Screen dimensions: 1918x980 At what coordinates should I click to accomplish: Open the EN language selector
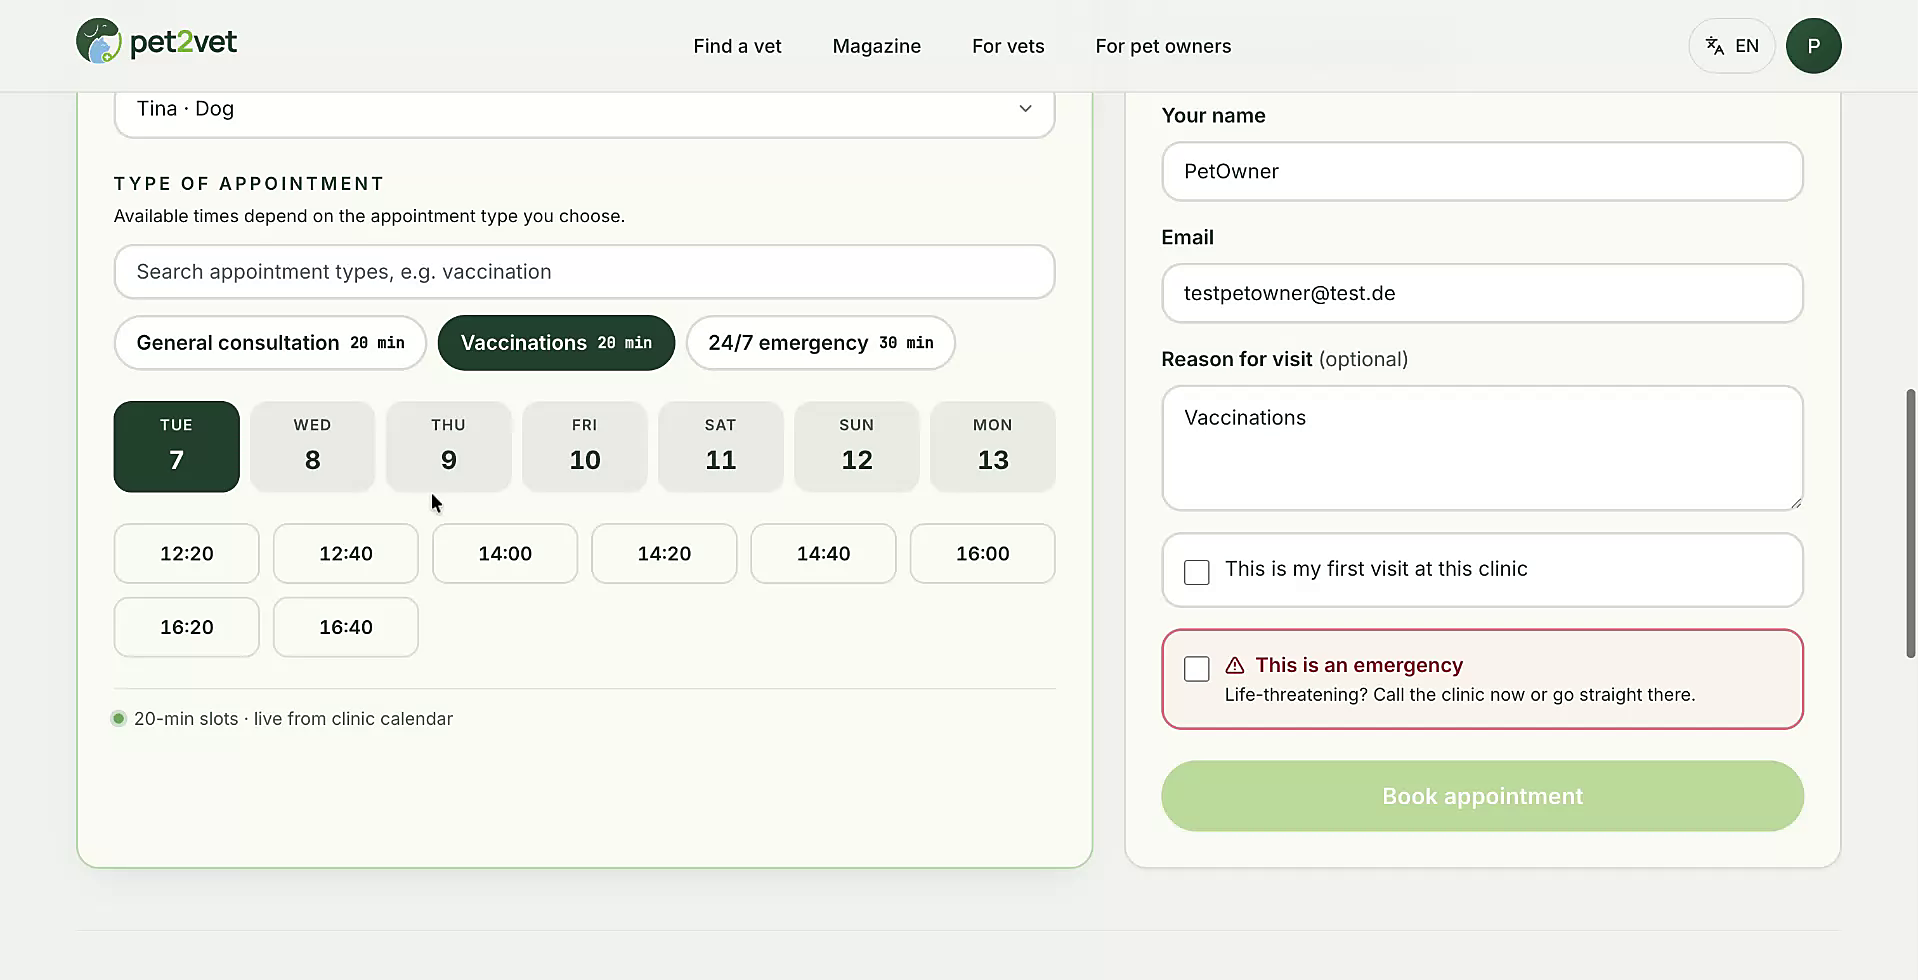(1731, 46)
